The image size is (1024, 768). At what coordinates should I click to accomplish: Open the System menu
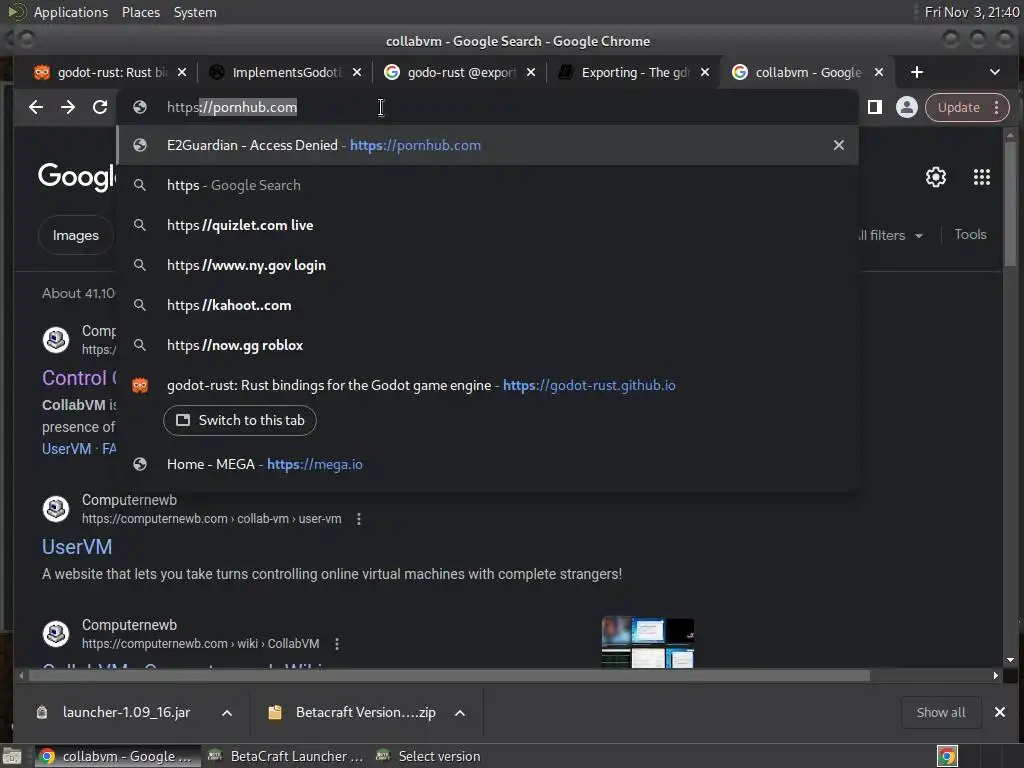[195, 12]
